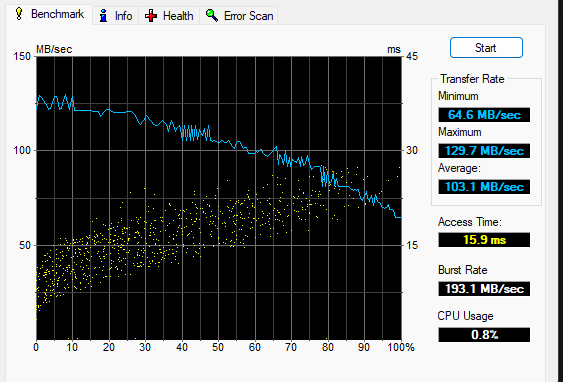Click the blue info icon
Image resolution: width=563 pixels, height=382 pixels.
(x=103, y=16)
